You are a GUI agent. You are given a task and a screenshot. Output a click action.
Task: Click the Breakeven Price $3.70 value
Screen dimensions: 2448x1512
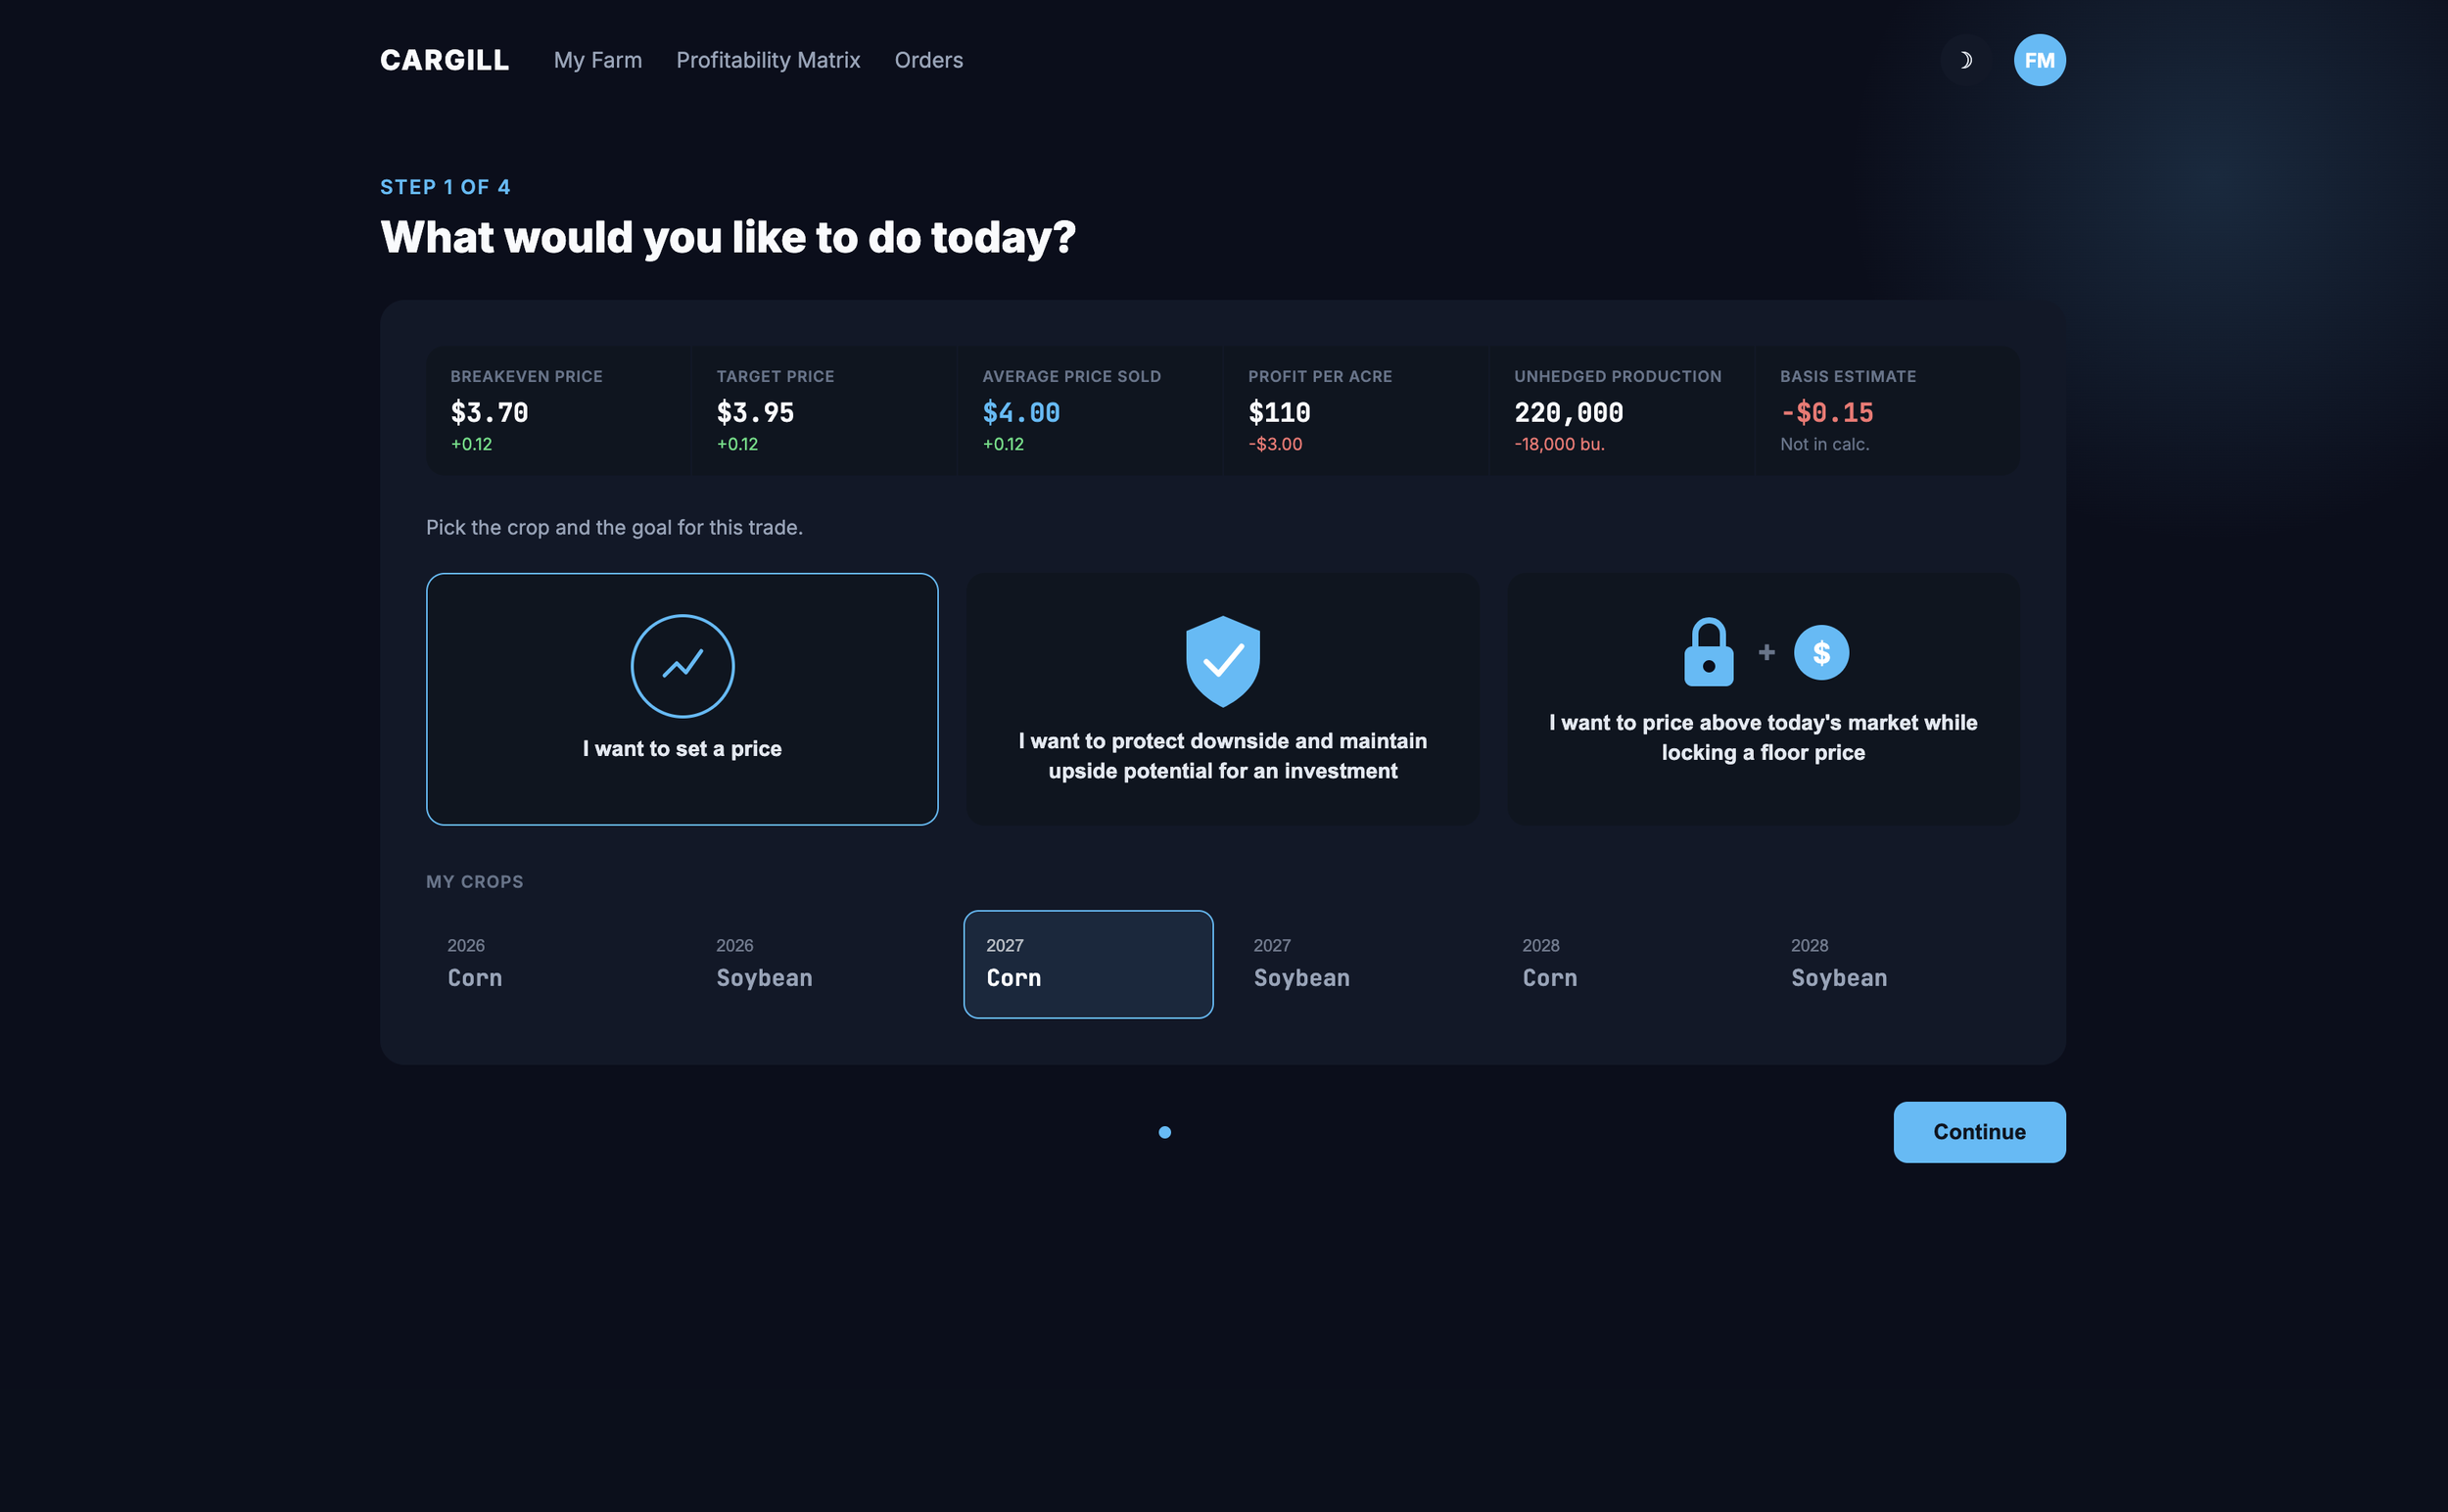pyautogui.click(x=489, y=412)
